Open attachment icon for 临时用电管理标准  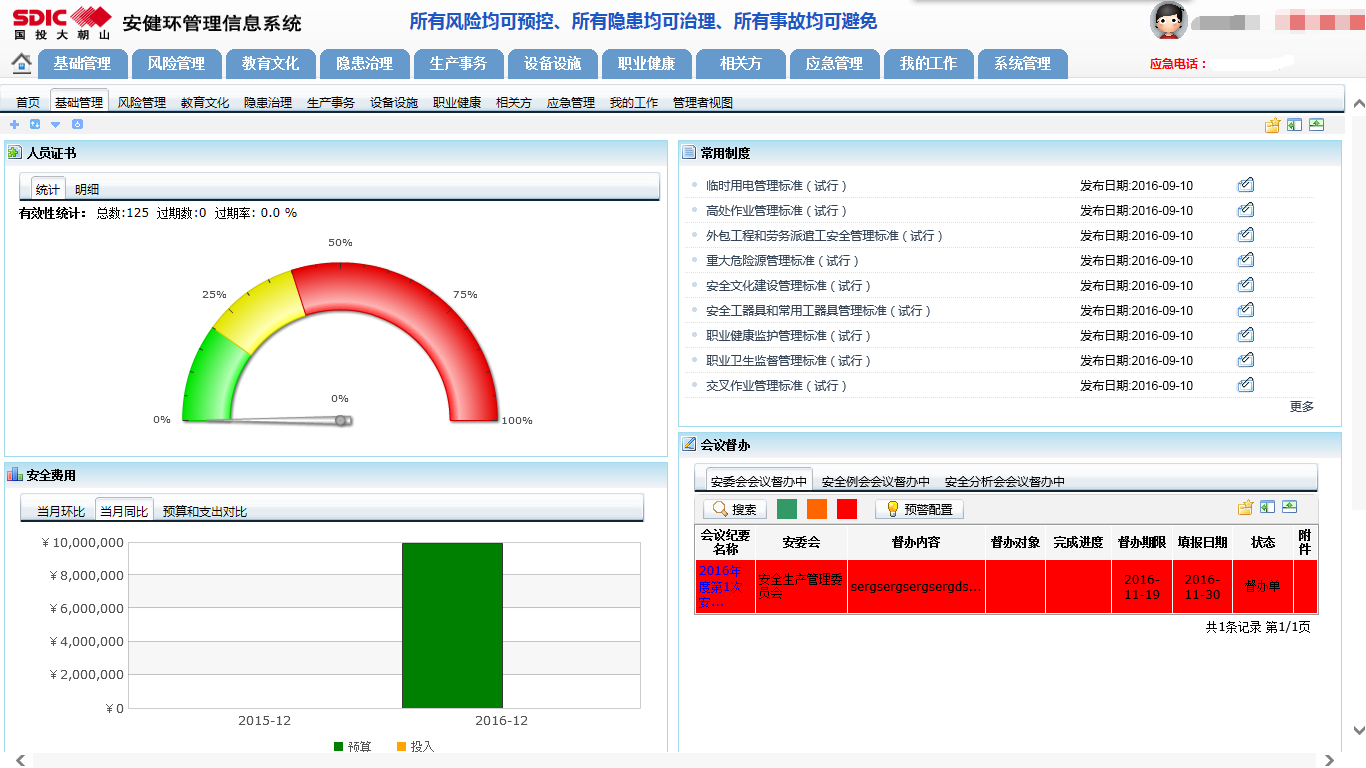(x=1245, y=185)
